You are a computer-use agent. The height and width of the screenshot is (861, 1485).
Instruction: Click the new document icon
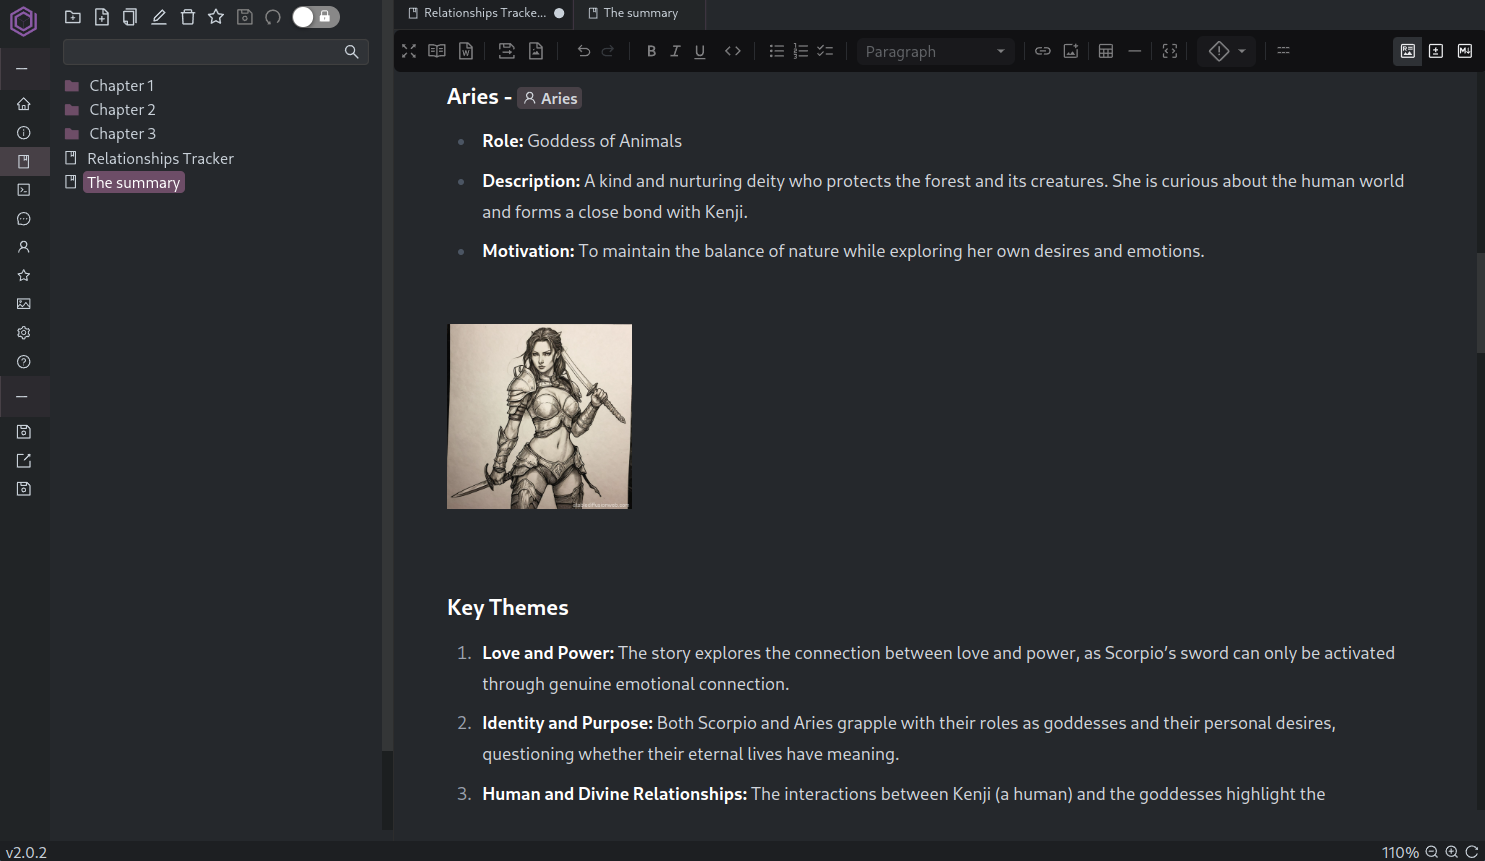[101, 16]
